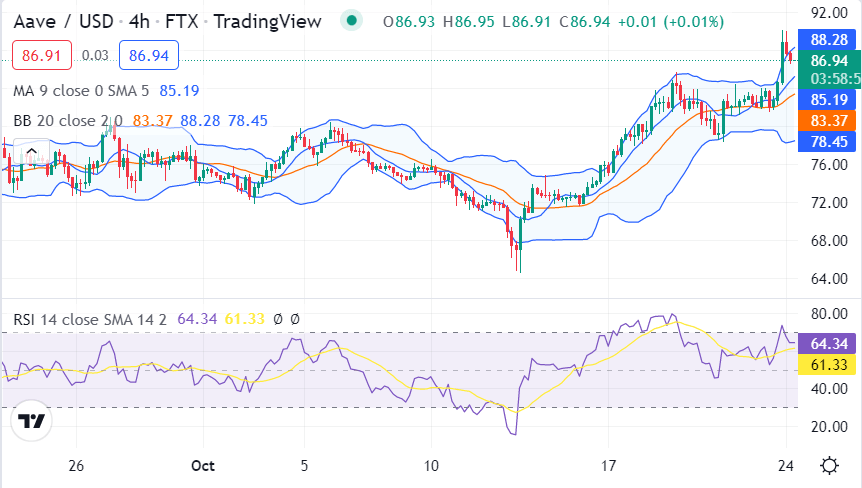This screenshot has height=488, width=862.
Task: Click the green market status dot
Action: pos(351,21)
